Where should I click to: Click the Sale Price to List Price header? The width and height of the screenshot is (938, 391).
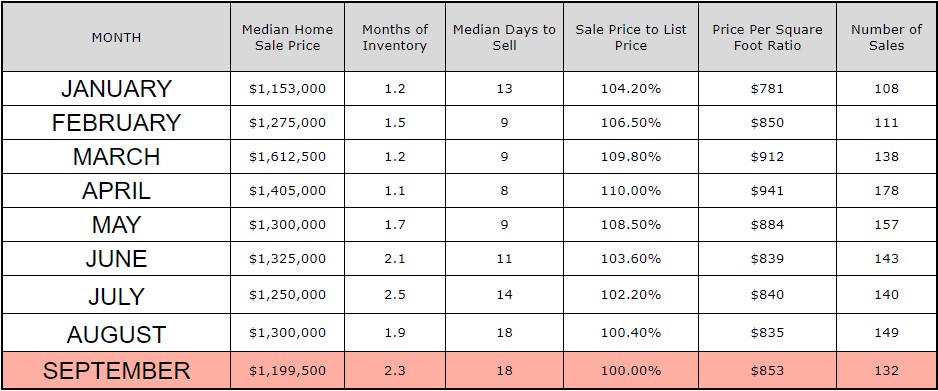pos(631,37)
